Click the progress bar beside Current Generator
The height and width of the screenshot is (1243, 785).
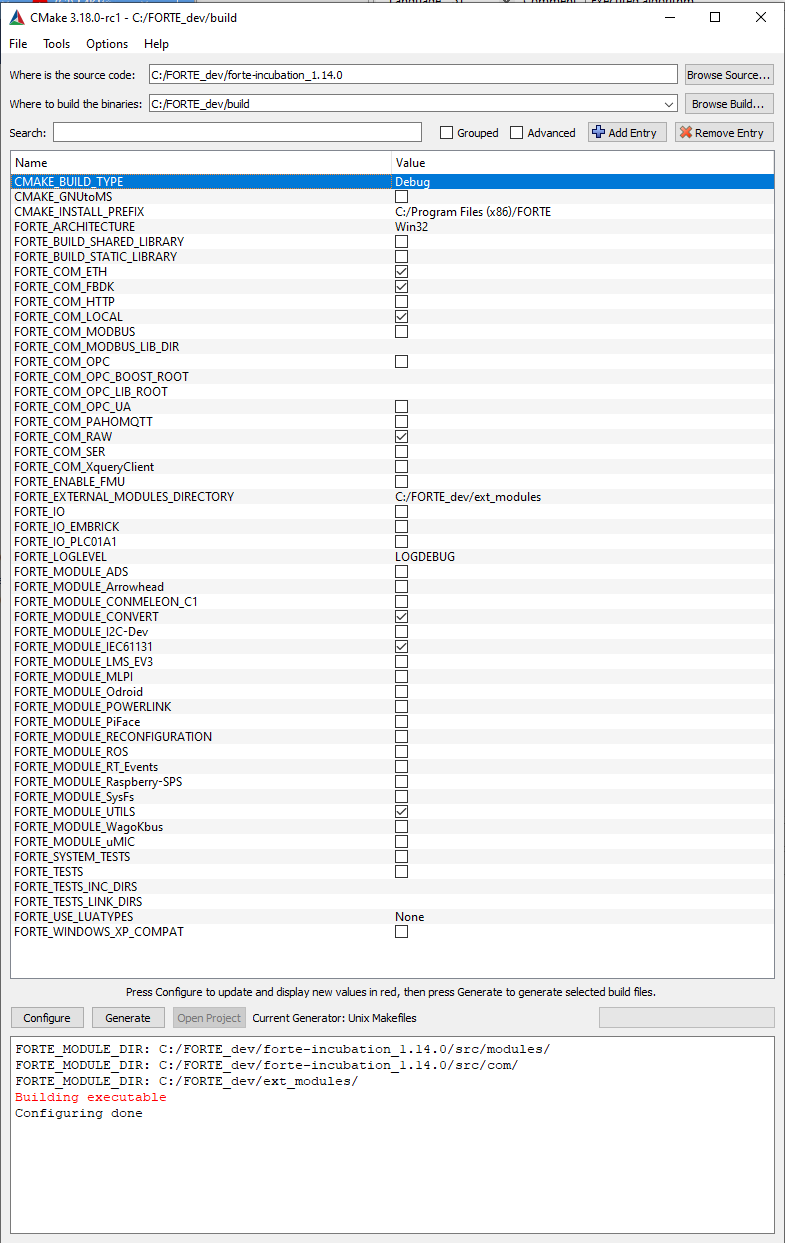[x=686, y=1018]
